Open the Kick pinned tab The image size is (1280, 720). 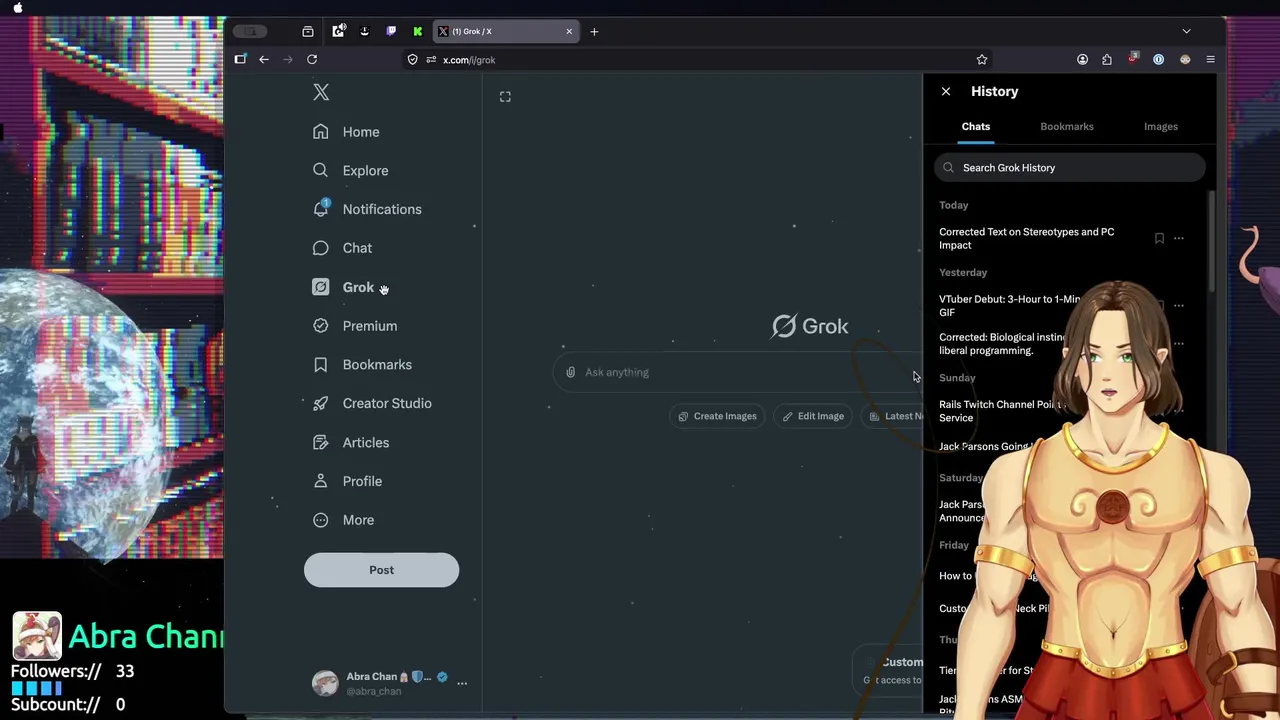[418, 32]
